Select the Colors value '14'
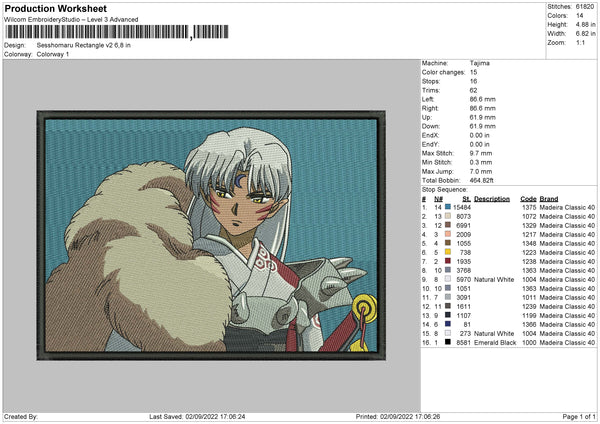The image size is (600, 424). (x=580, y=16)
